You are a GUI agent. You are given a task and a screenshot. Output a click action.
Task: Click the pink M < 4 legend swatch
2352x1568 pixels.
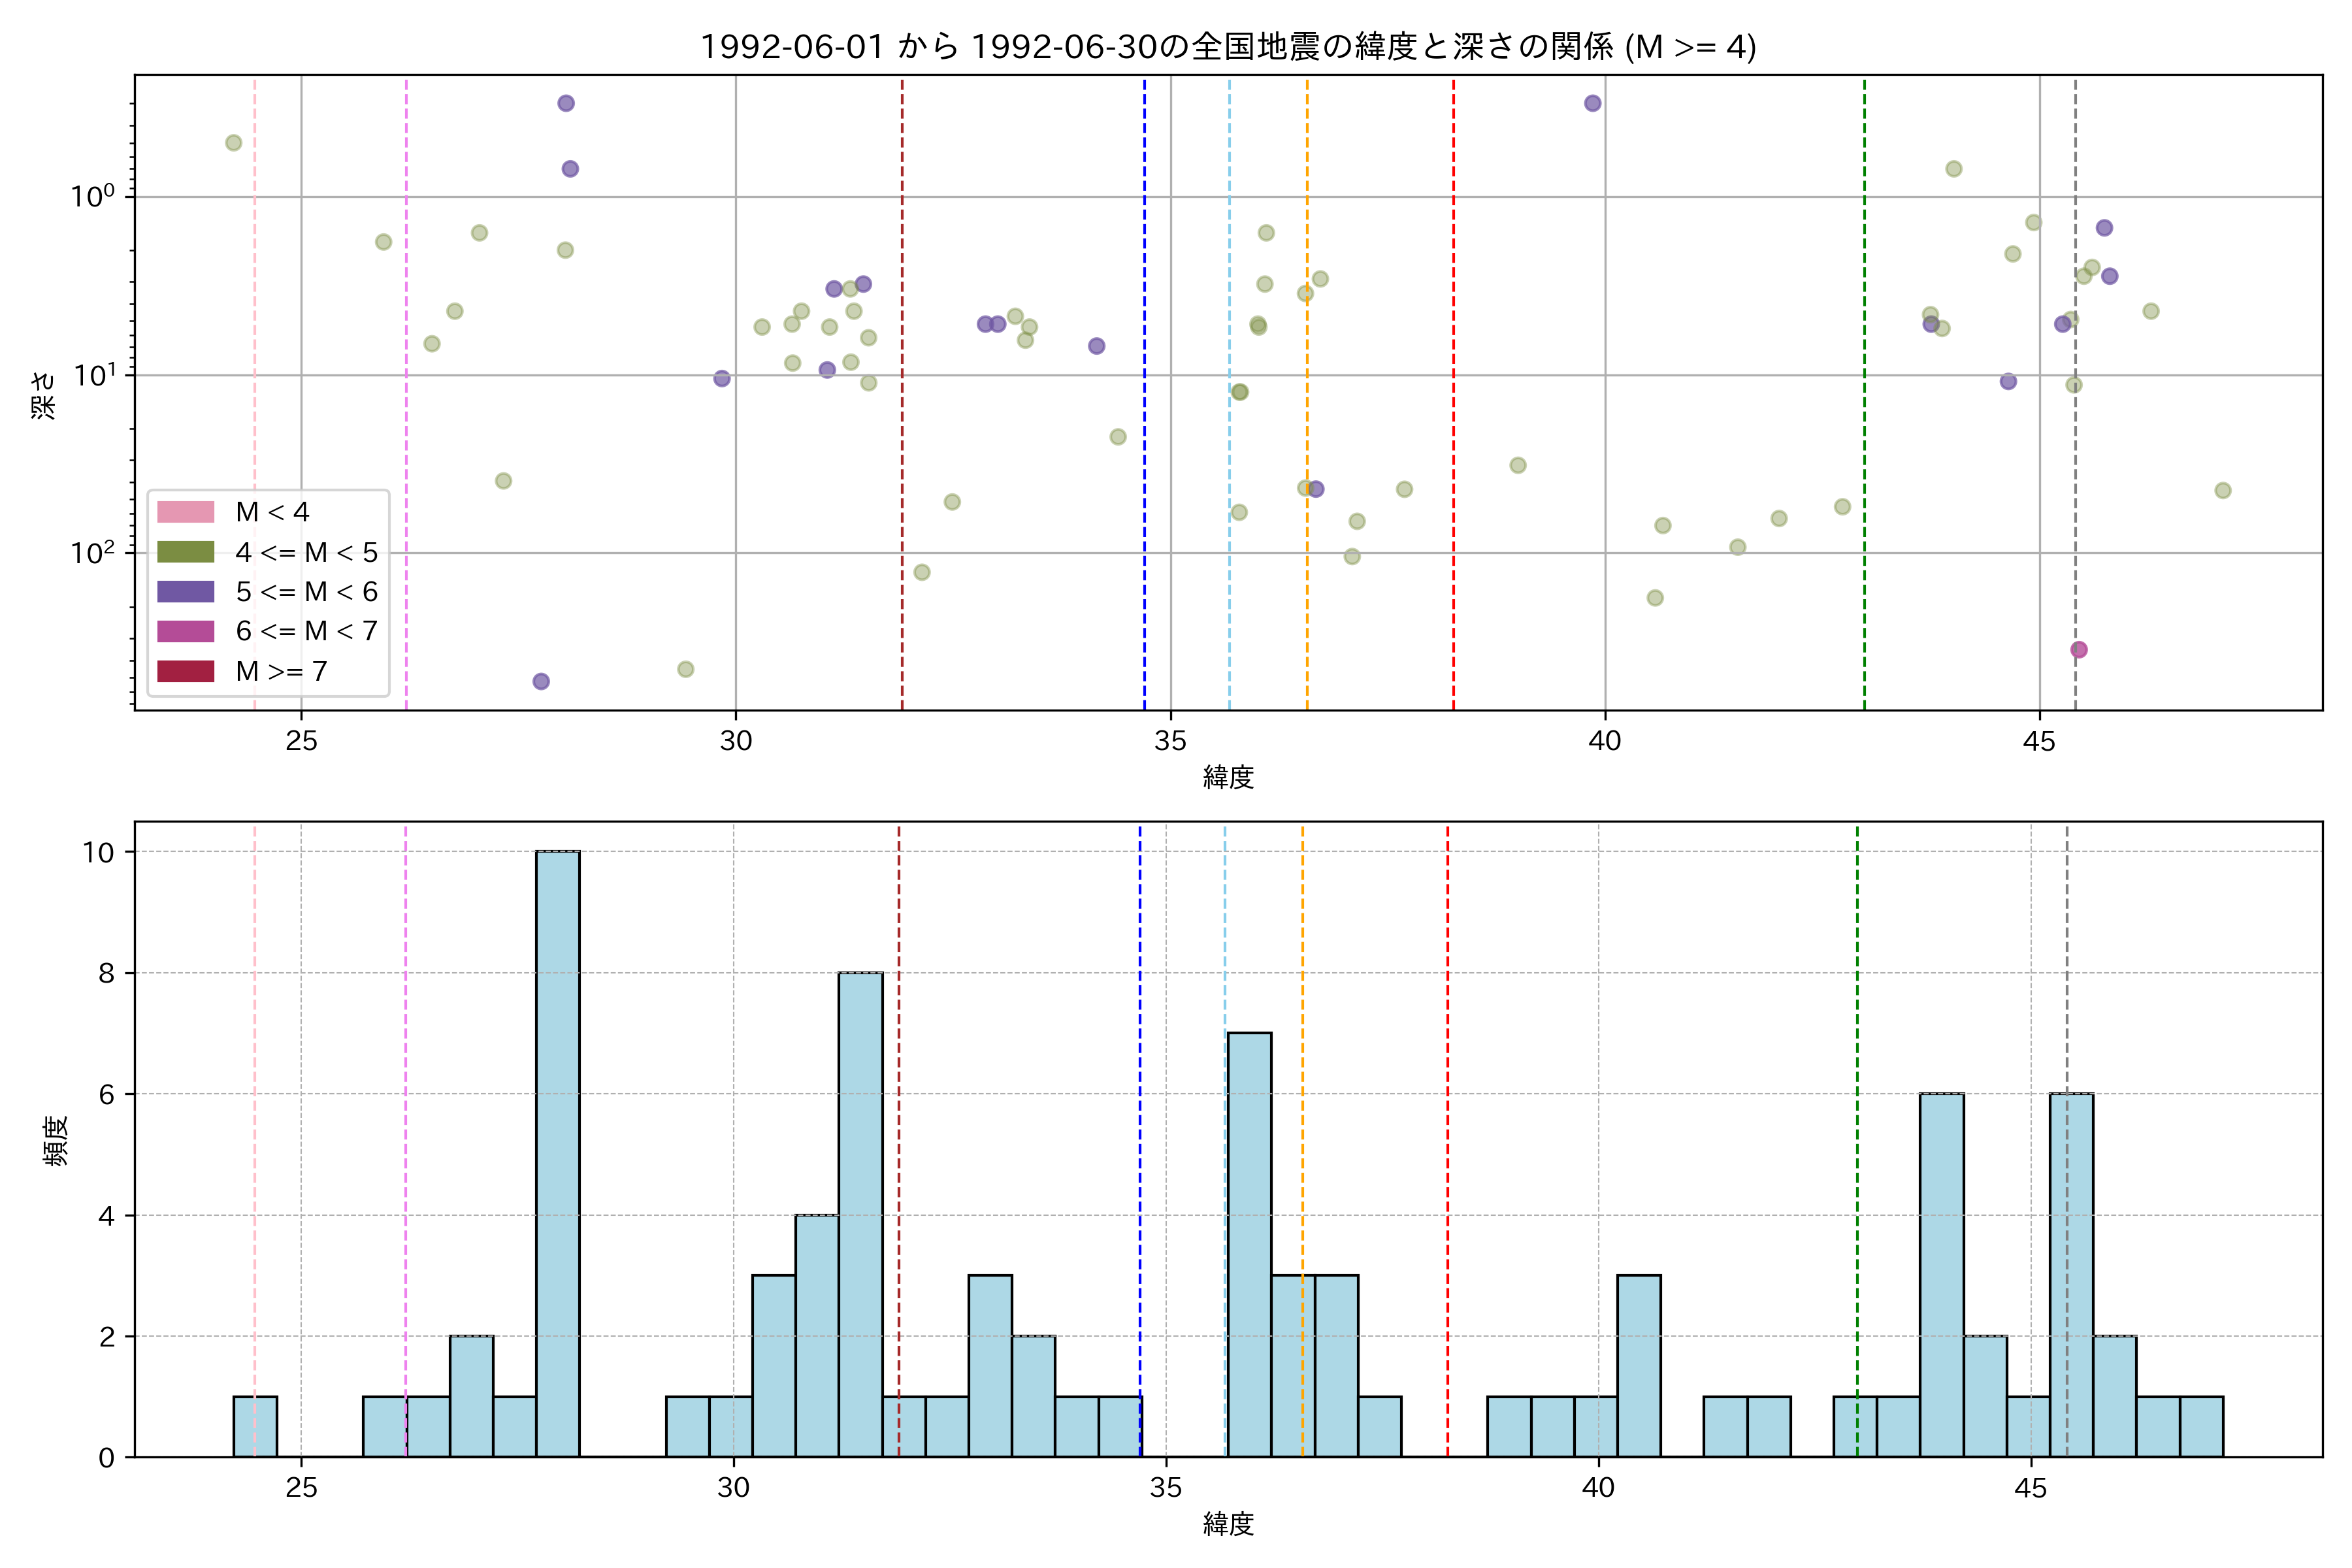(x=185, y=512)
